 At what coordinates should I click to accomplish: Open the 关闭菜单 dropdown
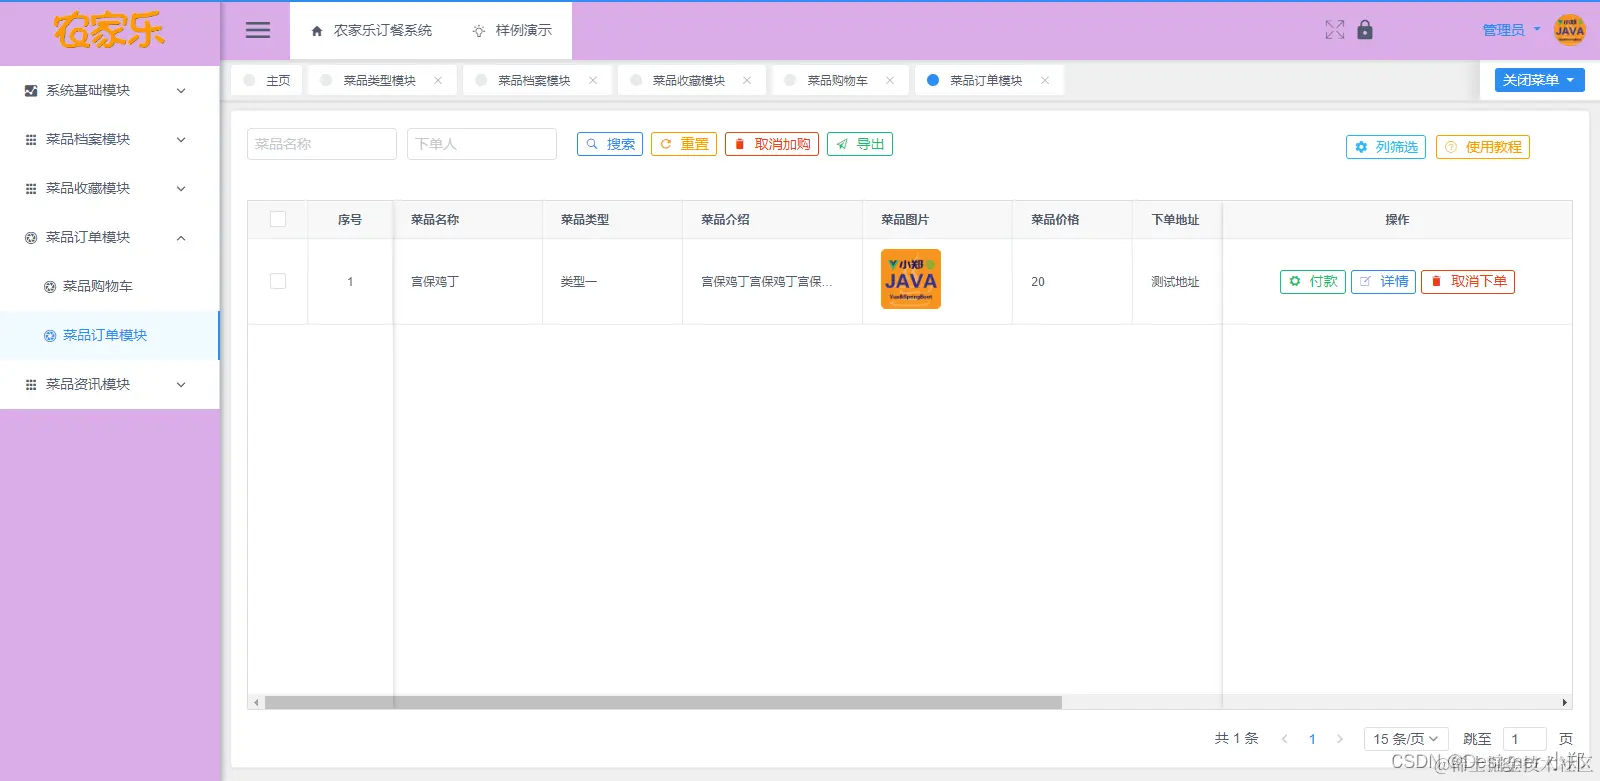coord(1539,80)
